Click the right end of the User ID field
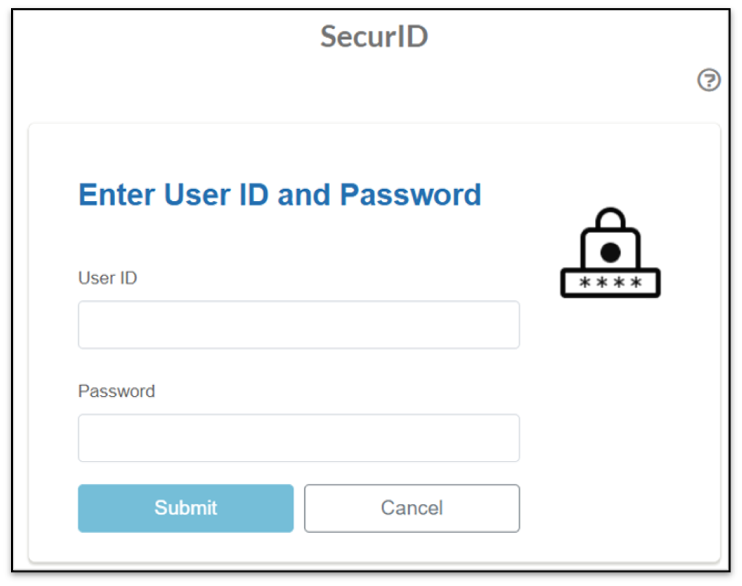This screenshot has width=742, height=586. 508,325
